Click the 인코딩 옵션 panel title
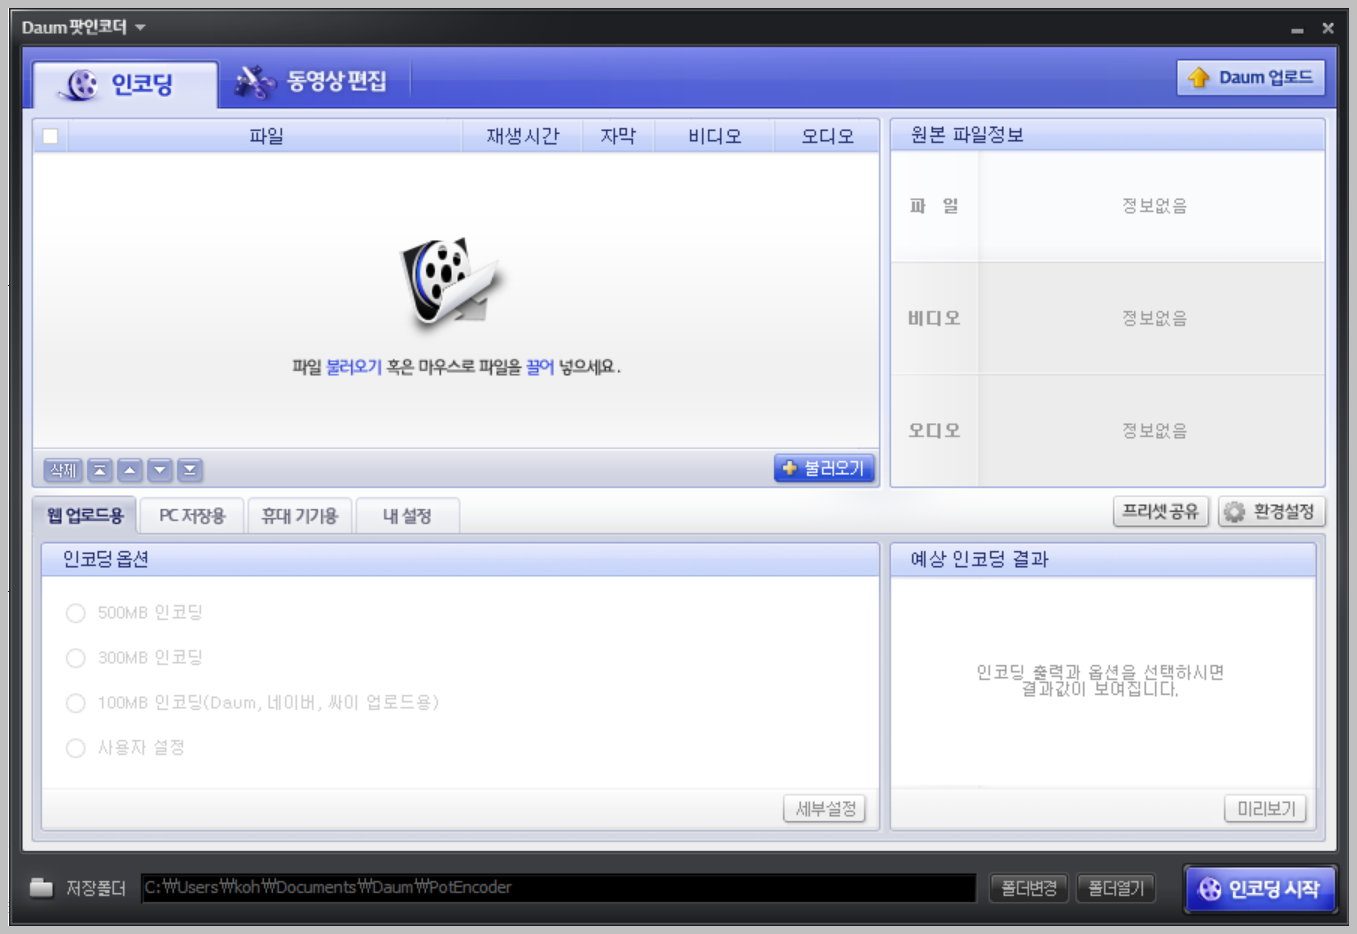The width and height of the screenshot is (1357, 934). pos(106,559)
